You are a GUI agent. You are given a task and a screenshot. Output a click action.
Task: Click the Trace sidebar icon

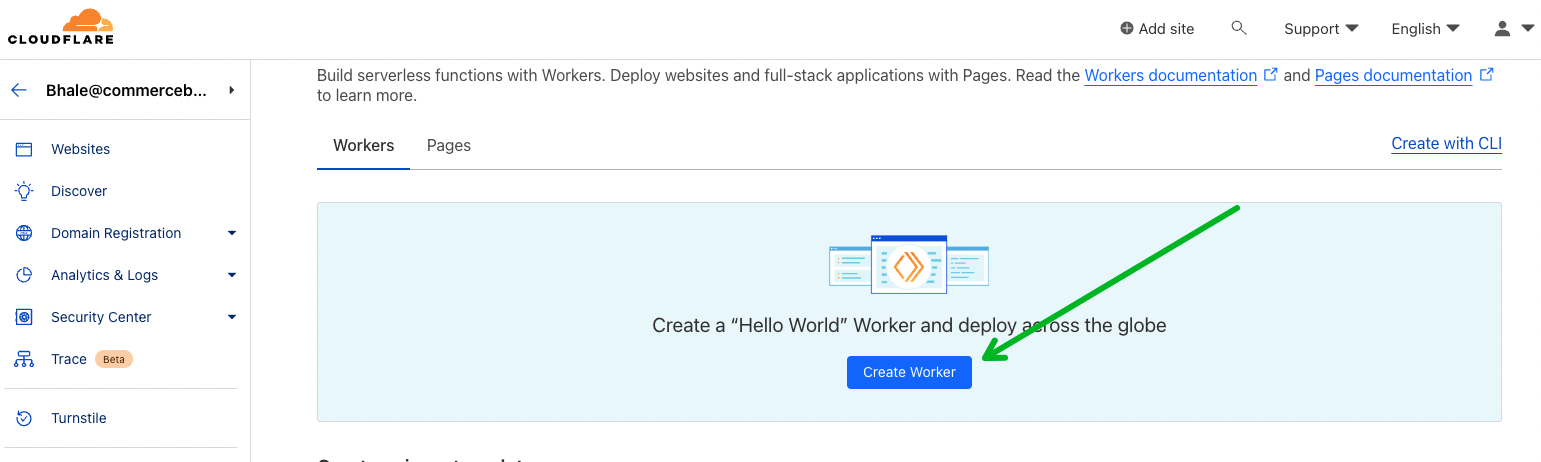coord(24,359)
